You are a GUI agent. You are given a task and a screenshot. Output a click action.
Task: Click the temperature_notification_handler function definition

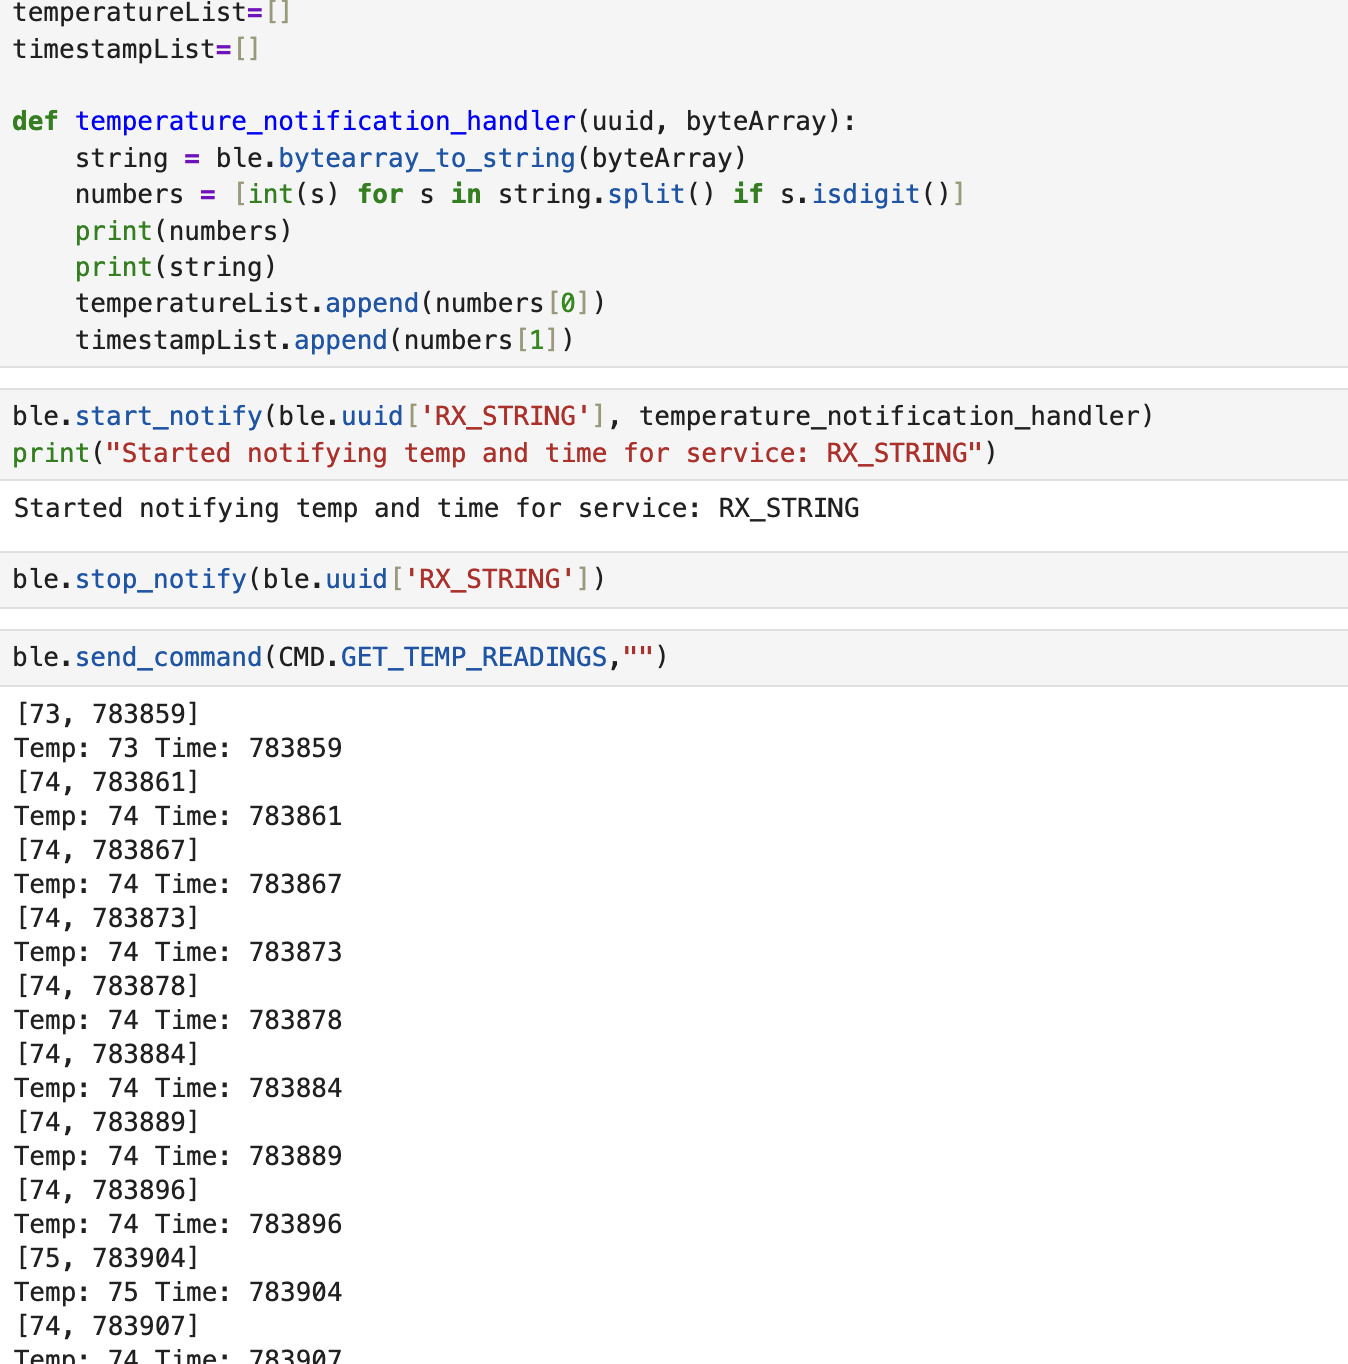click(x=325, y=121)
